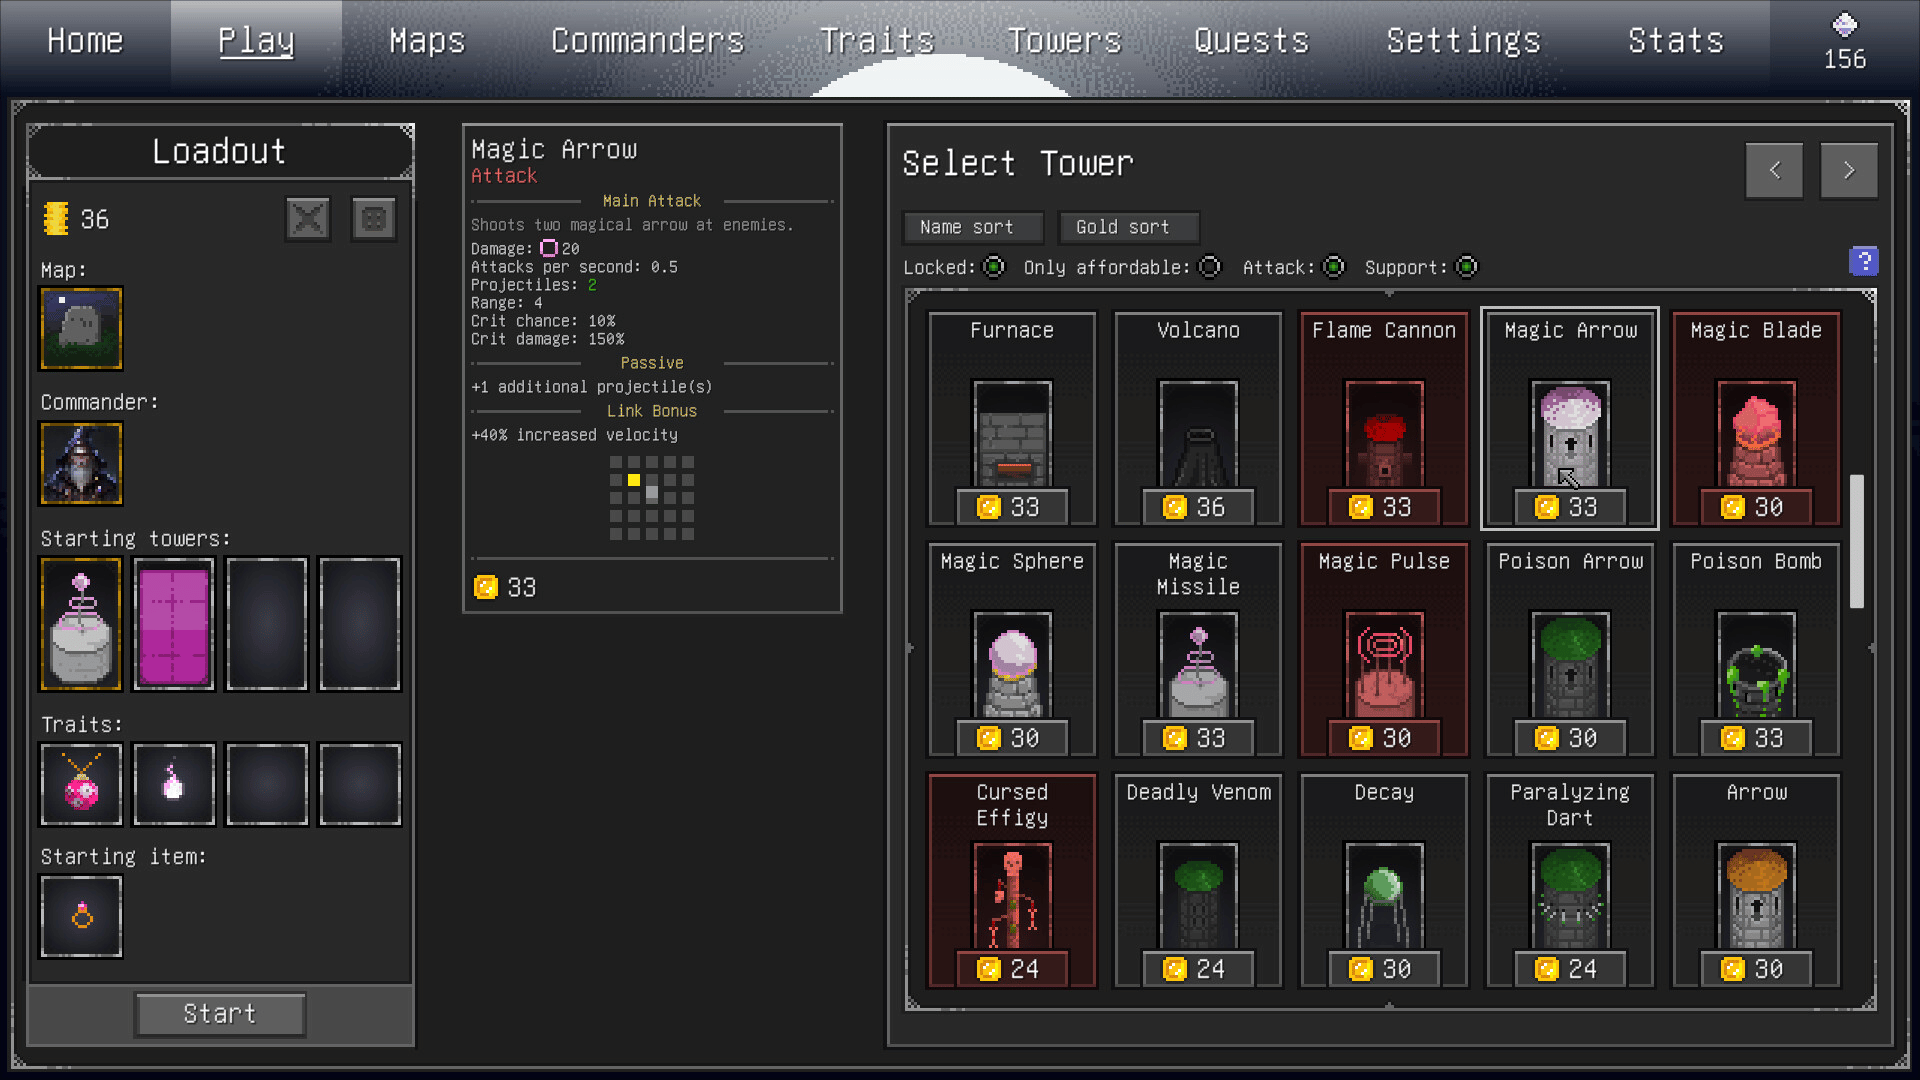Pick the Poison Bomb tower

click(x=1756, y=649)
